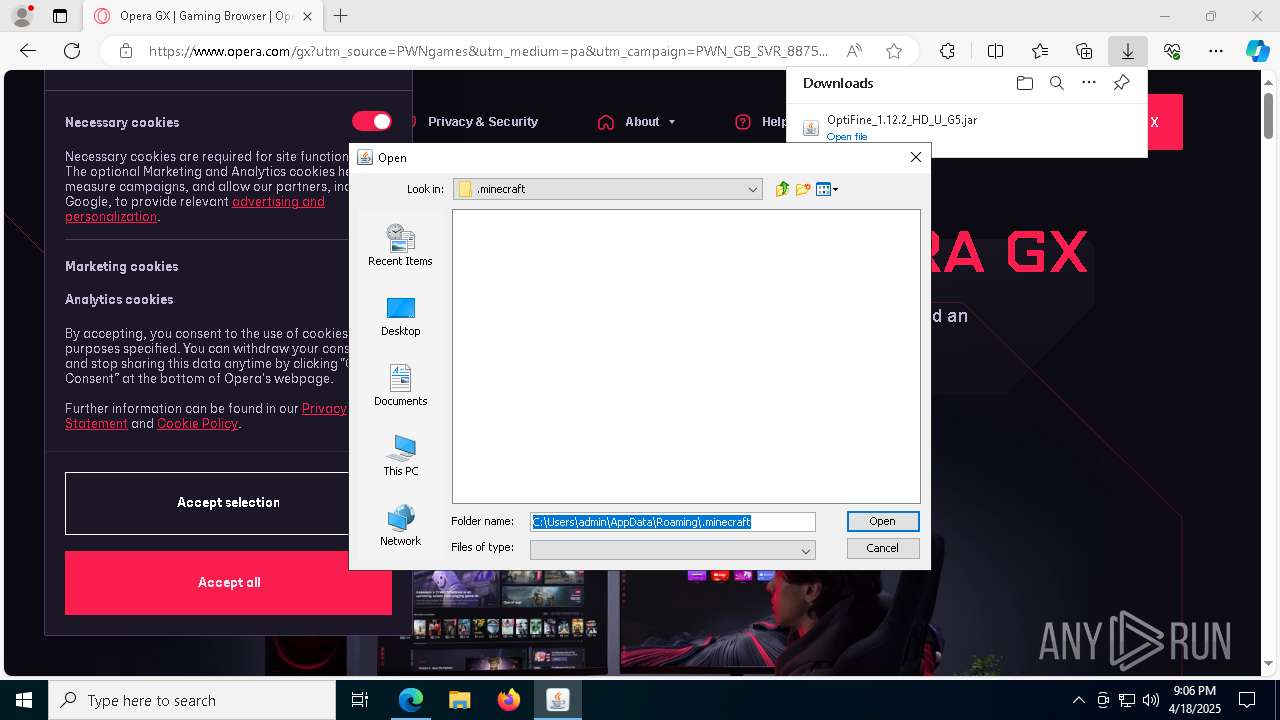Image resolution: width=1280 pixels, height=720 pixels.
Task: Open notification center icon
Action: [1247, 700]
